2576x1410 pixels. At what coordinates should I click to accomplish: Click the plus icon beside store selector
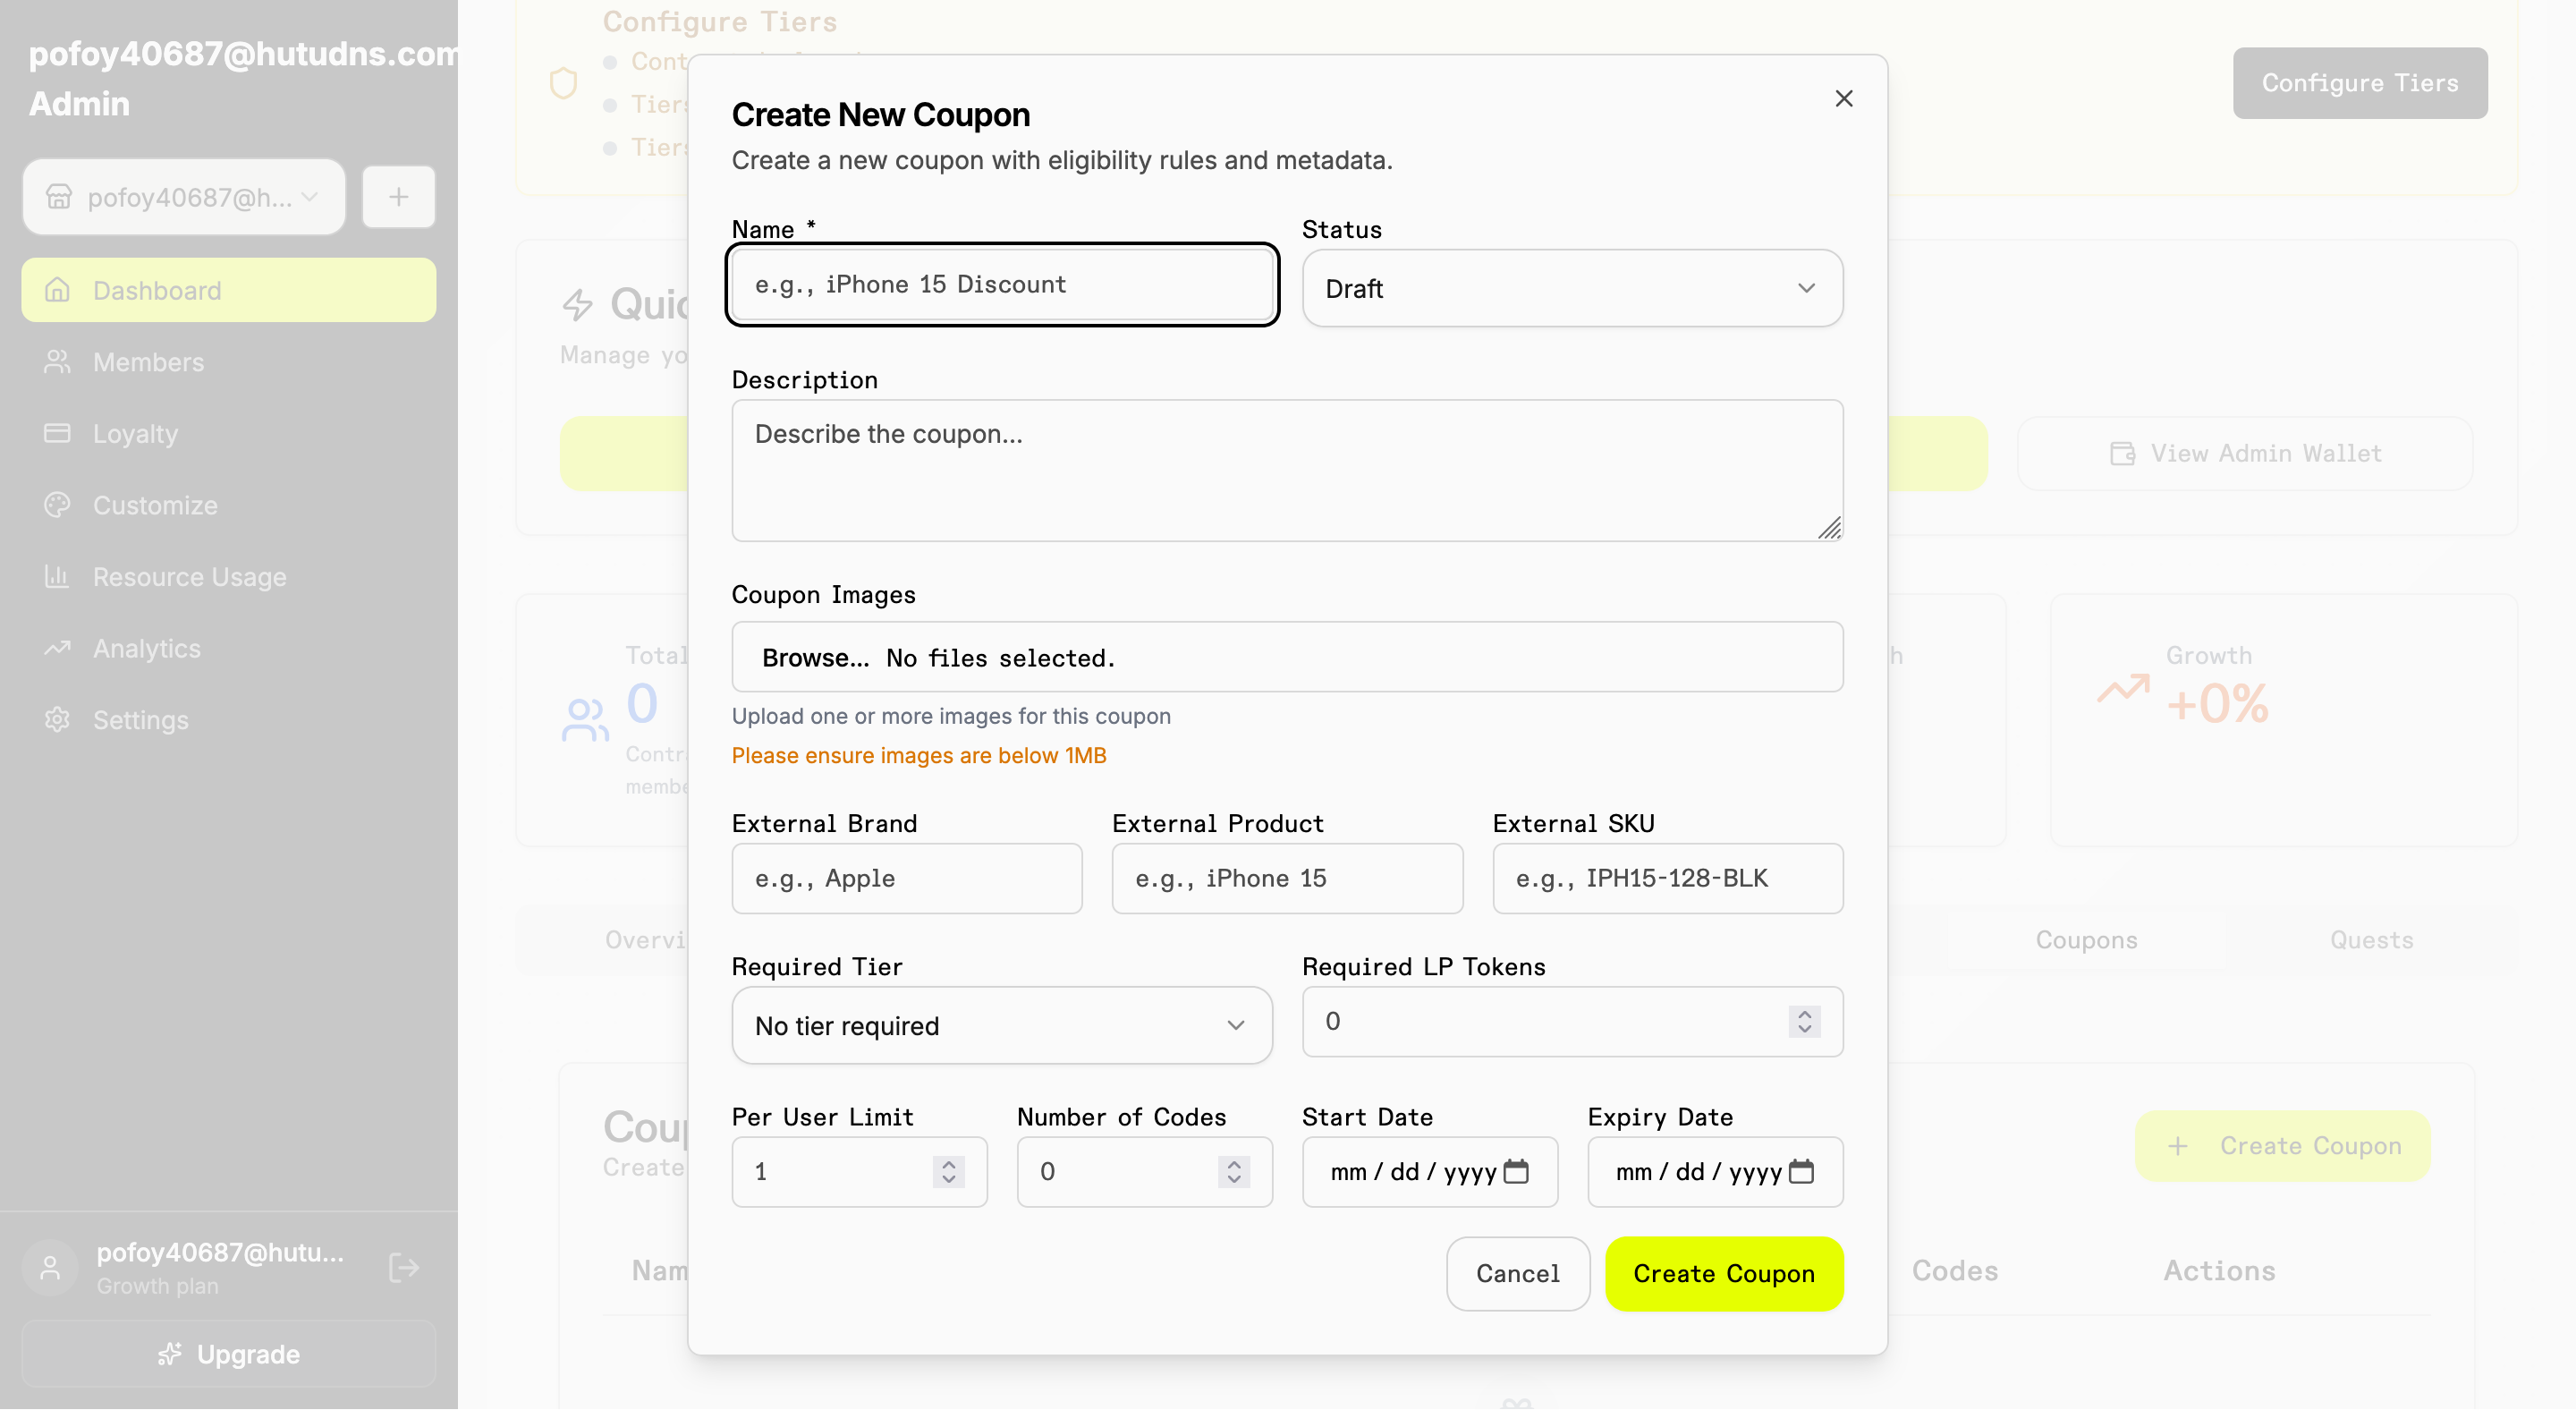pos(398,197)
